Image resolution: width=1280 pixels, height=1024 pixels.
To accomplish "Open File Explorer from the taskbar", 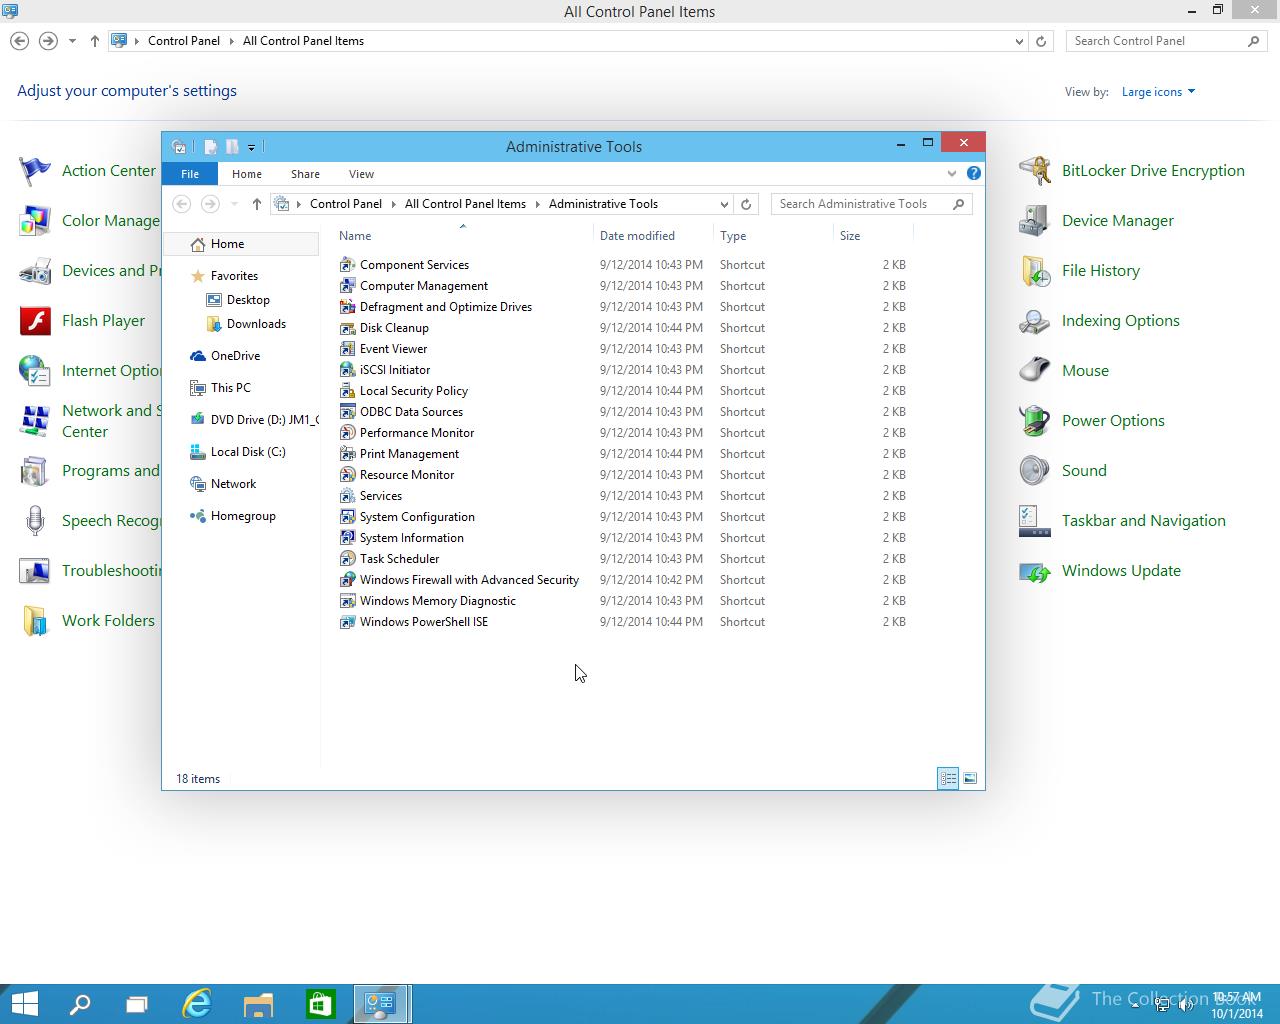I will pos(258,1004).
